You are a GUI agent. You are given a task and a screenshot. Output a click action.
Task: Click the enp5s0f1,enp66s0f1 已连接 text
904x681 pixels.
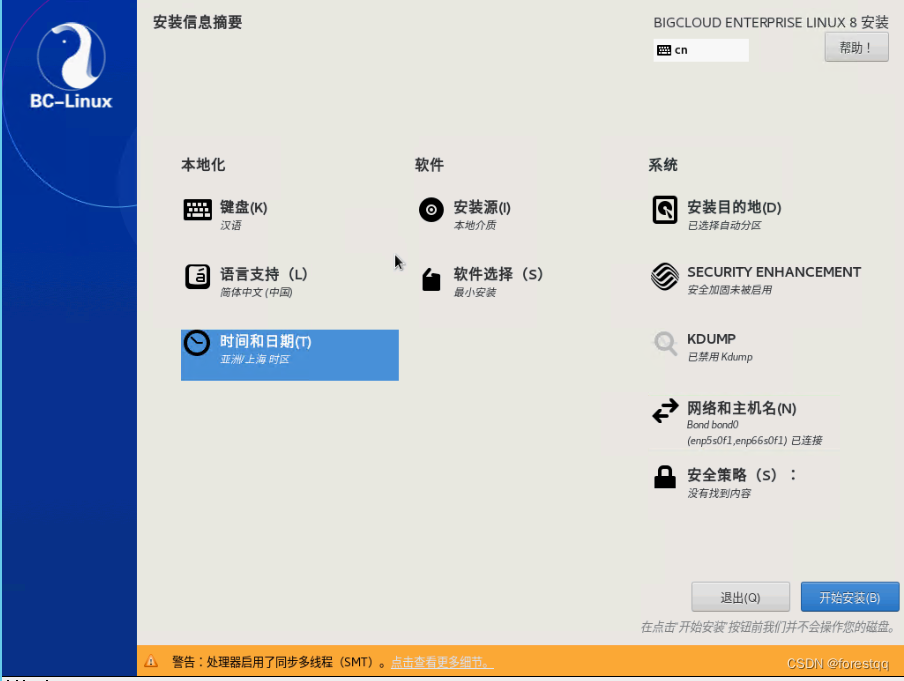pyautogui.click(x=755, y=441)
